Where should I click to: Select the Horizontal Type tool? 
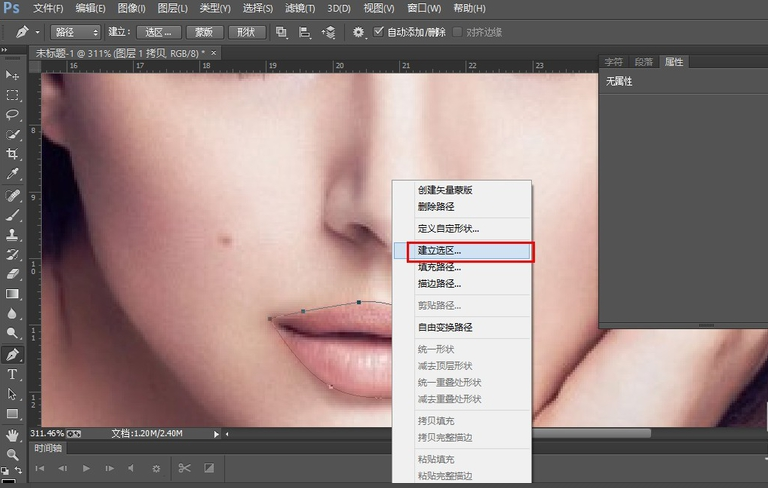tap(13, 374)
